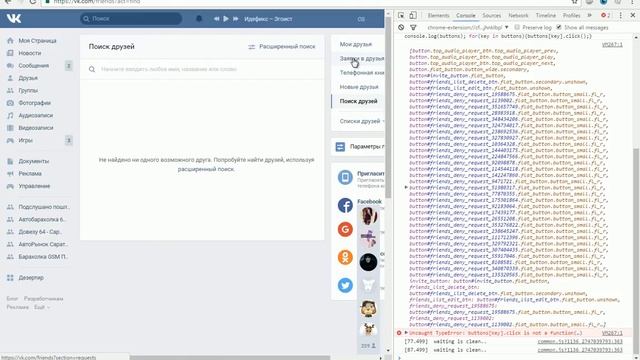Viewport: 640px width, 360px height.
Task: Open Управление in left sidebar
Action: pyautogui.click(x=34, y=186)
